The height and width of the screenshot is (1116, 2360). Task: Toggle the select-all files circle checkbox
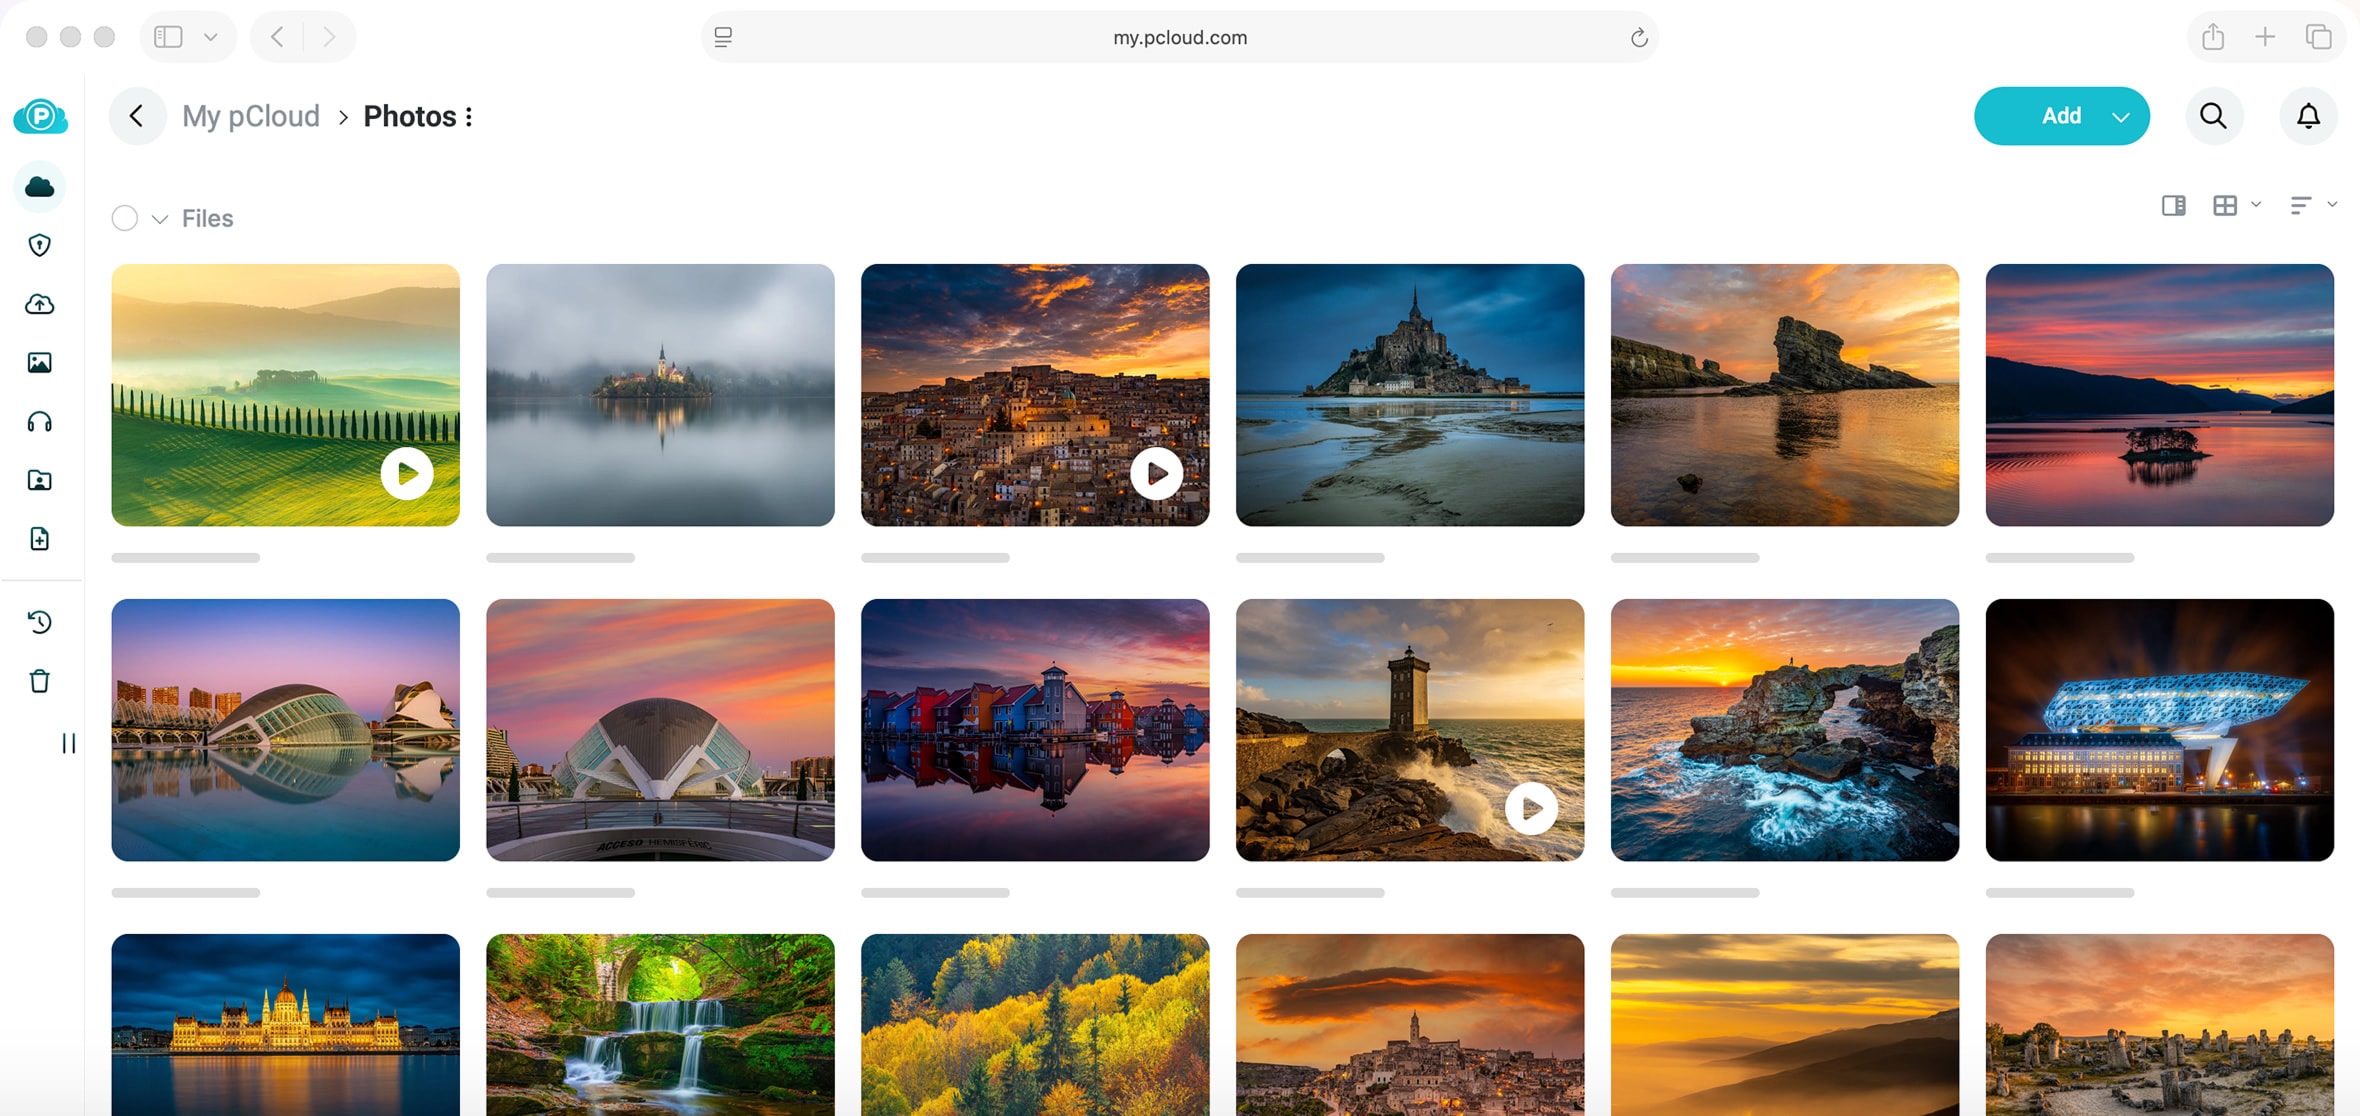(x=125, y=218)
